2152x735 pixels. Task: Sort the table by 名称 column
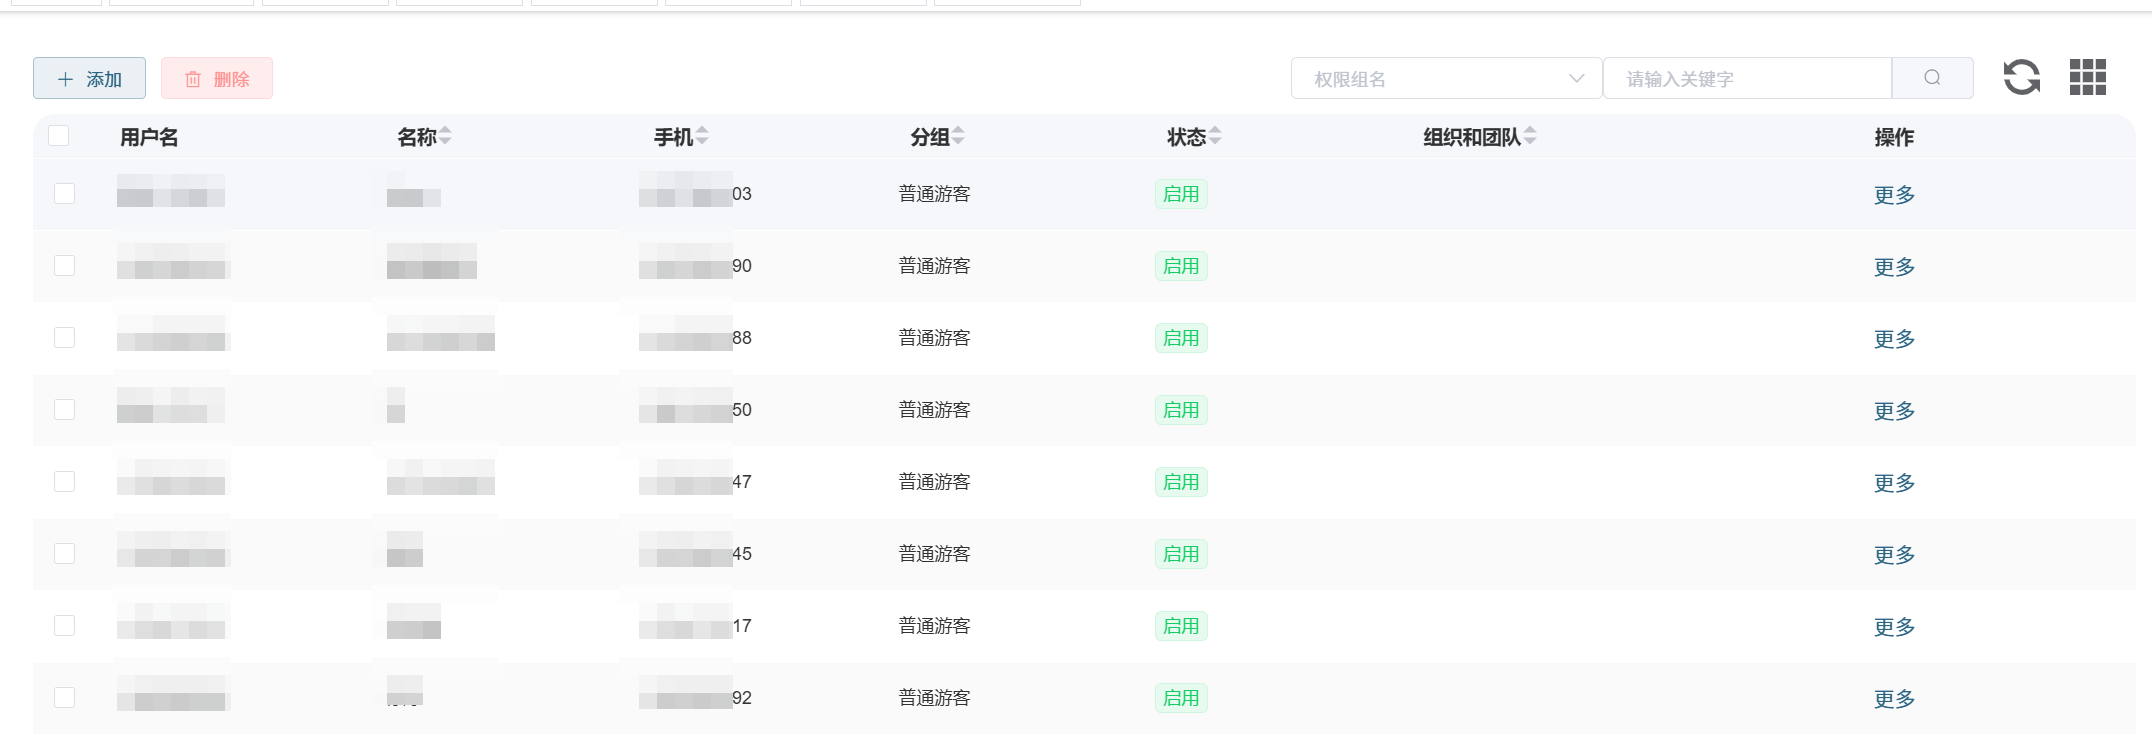445,136
